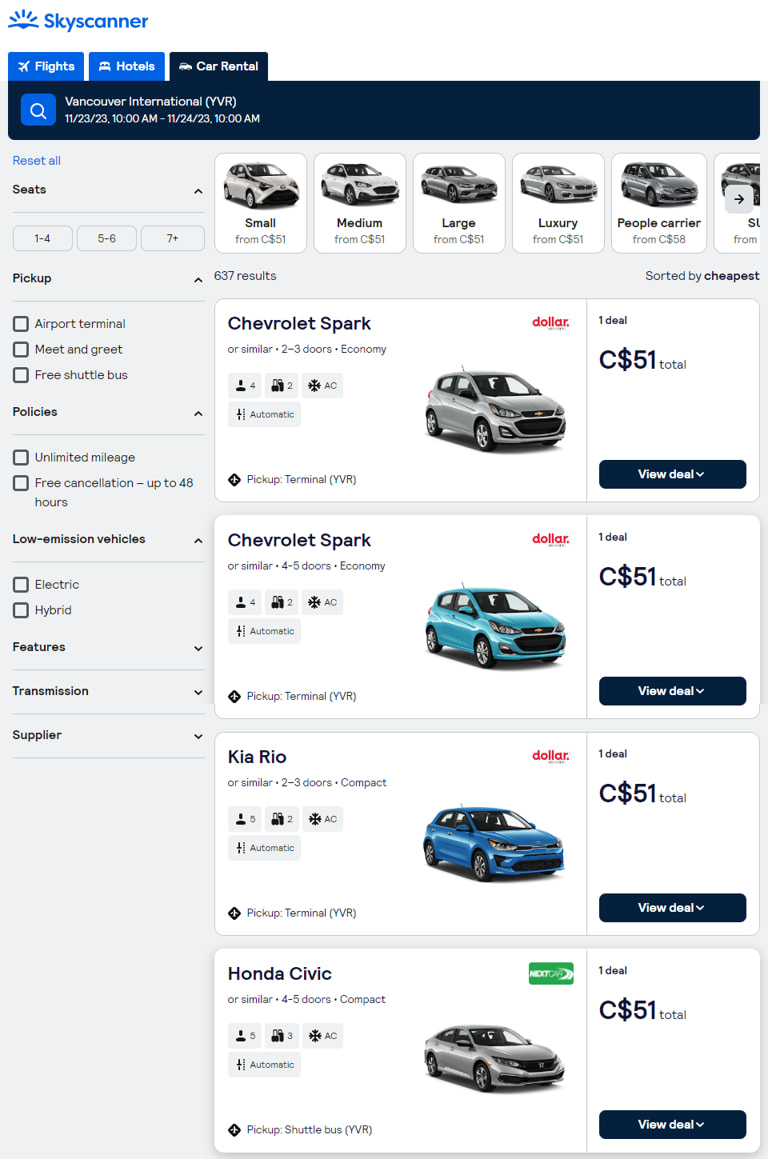The width and height of the screenshot is (768, 1159).
Task: Click the Reset all link
Action: (36, 160)
